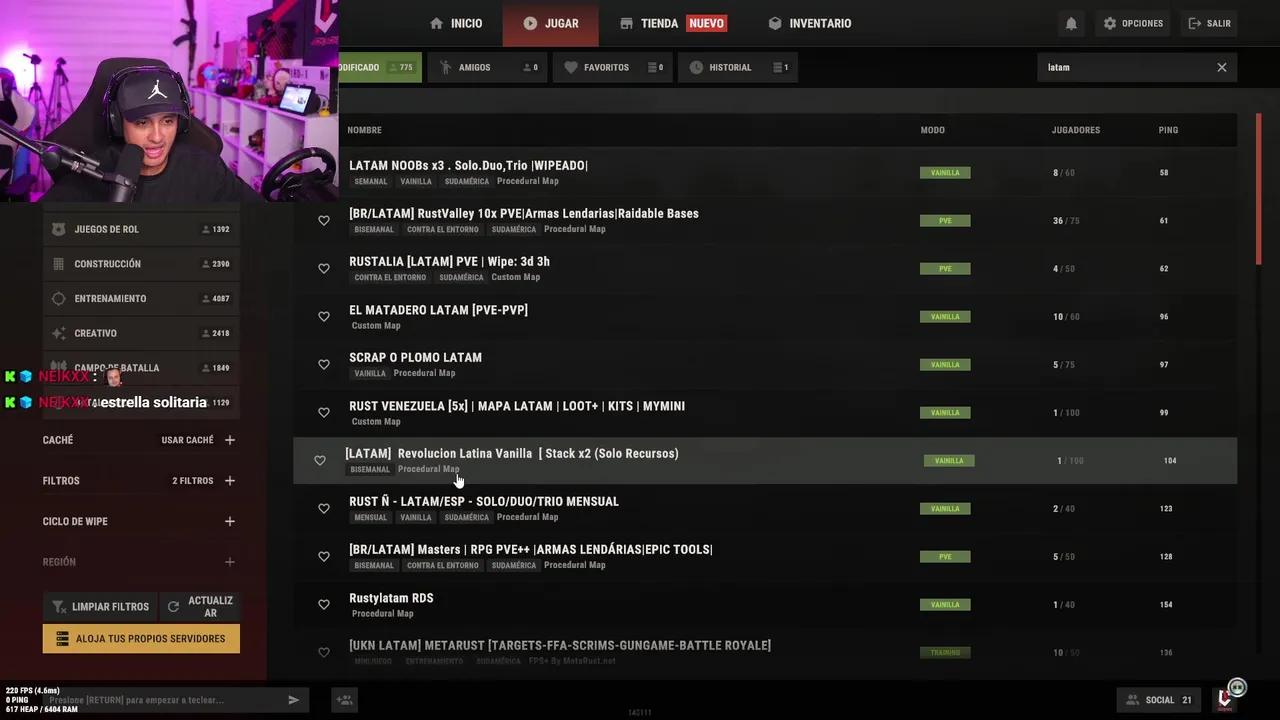The height and width of the screenshot is (720, 1280).
Task: Click the Favoritos heart icon
Action: [571, 67]
